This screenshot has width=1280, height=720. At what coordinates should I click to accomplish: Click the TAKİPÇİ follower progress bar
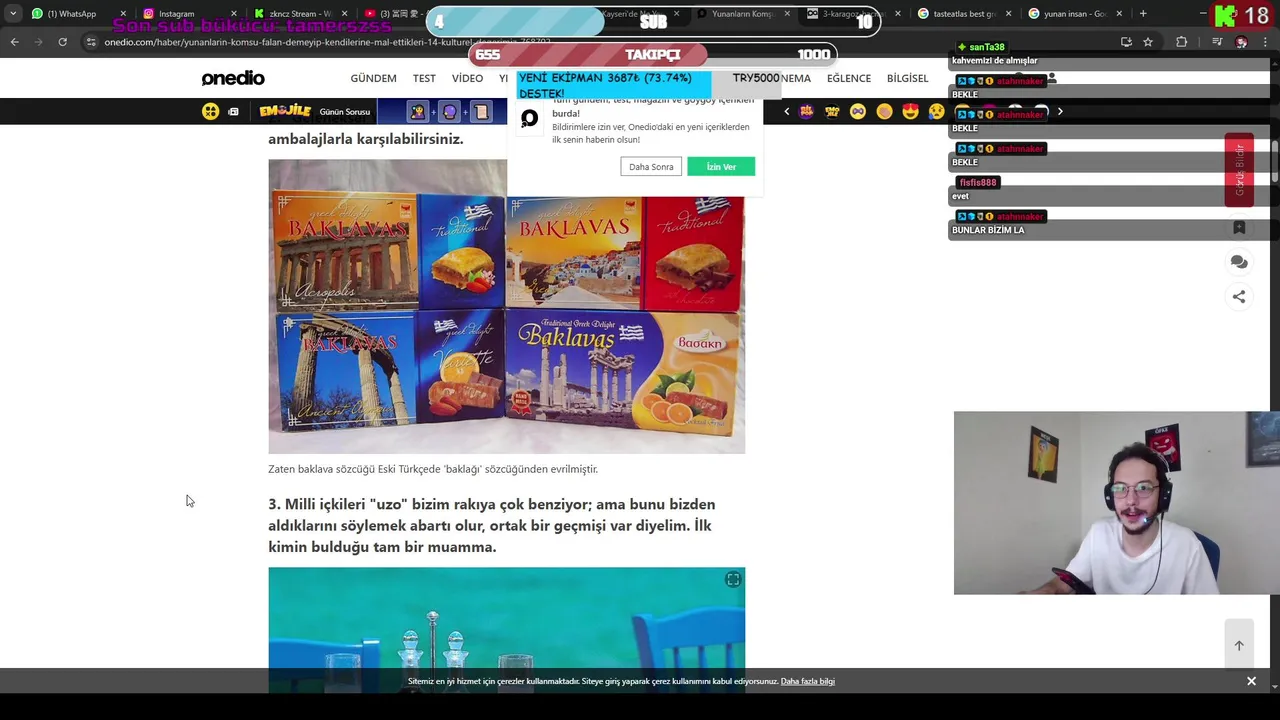pyautogui.click(x=652, y=54)
